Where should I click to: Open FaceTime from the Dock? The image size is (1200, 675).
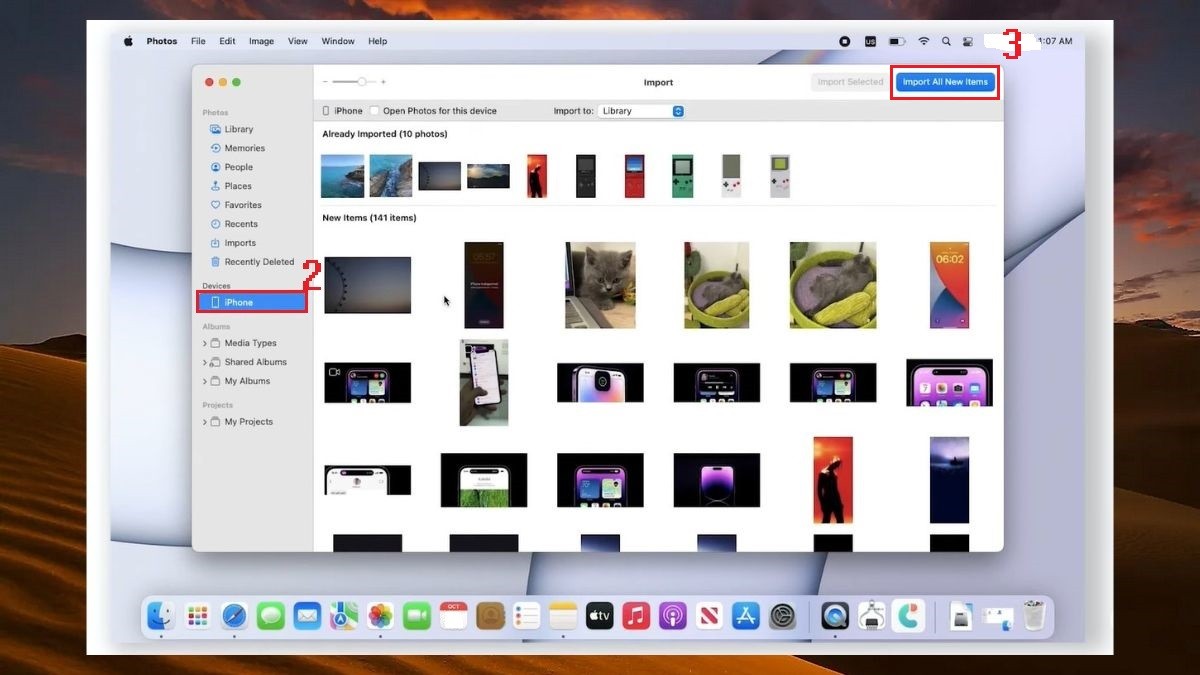click(x=417, y=616)
